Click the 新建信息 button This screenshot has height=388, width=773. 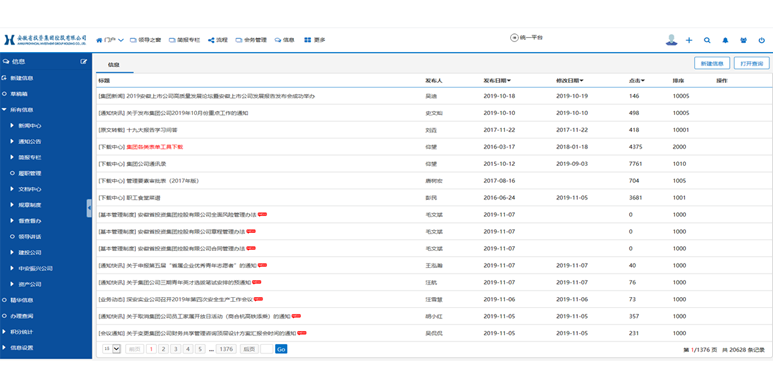click(x=712, y=64)
